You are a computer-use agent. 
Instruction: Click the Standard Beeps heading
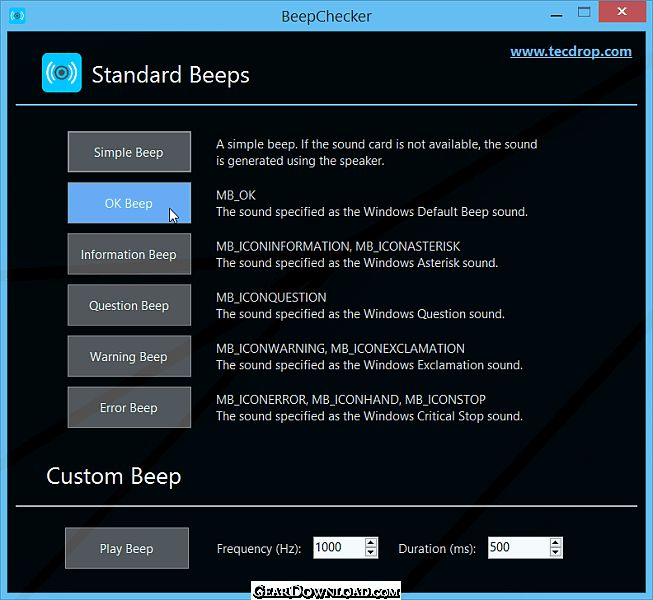[x=171, y=75]
